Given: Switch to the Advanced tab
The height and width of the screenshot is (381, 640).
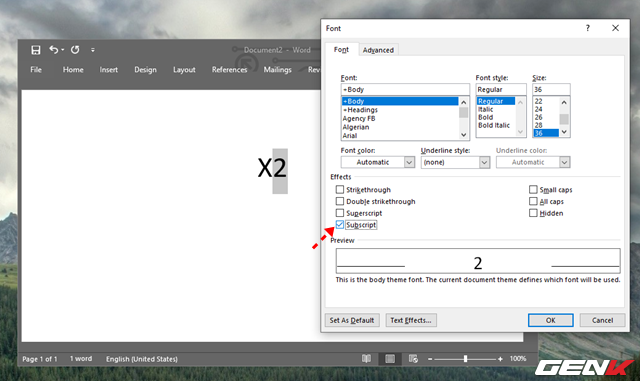Looking at the screenshot, I should click(x=378, y=50).
